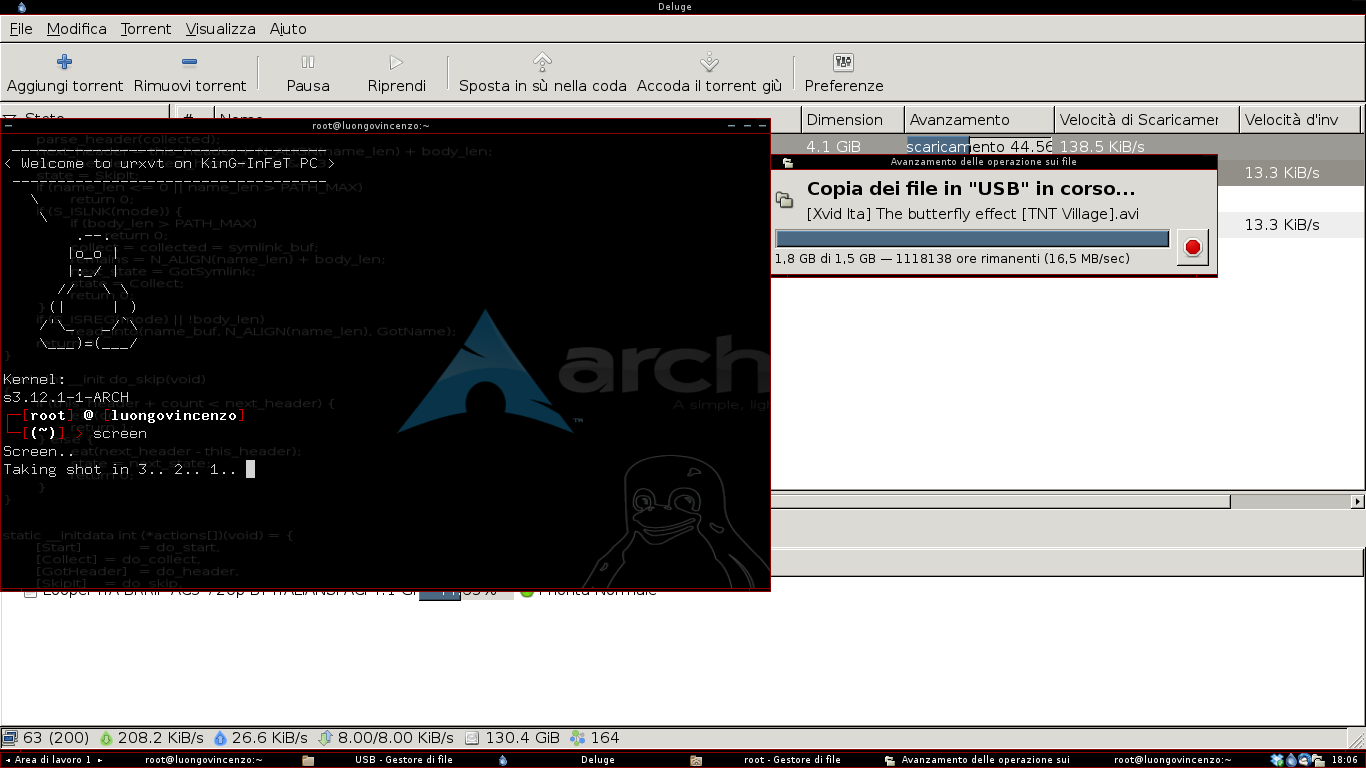Viewport: 1366px width, 768px height.
Task: Sort torrents by Dimension column
Action: pyautogui.click(x=852, y=120)
